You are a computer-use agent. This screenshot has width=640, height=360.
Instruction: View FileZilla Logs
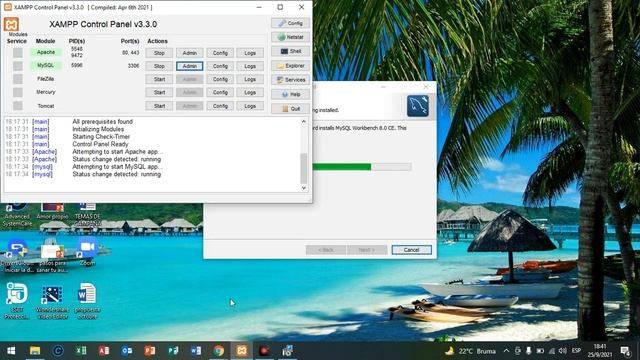coord(250,80)
